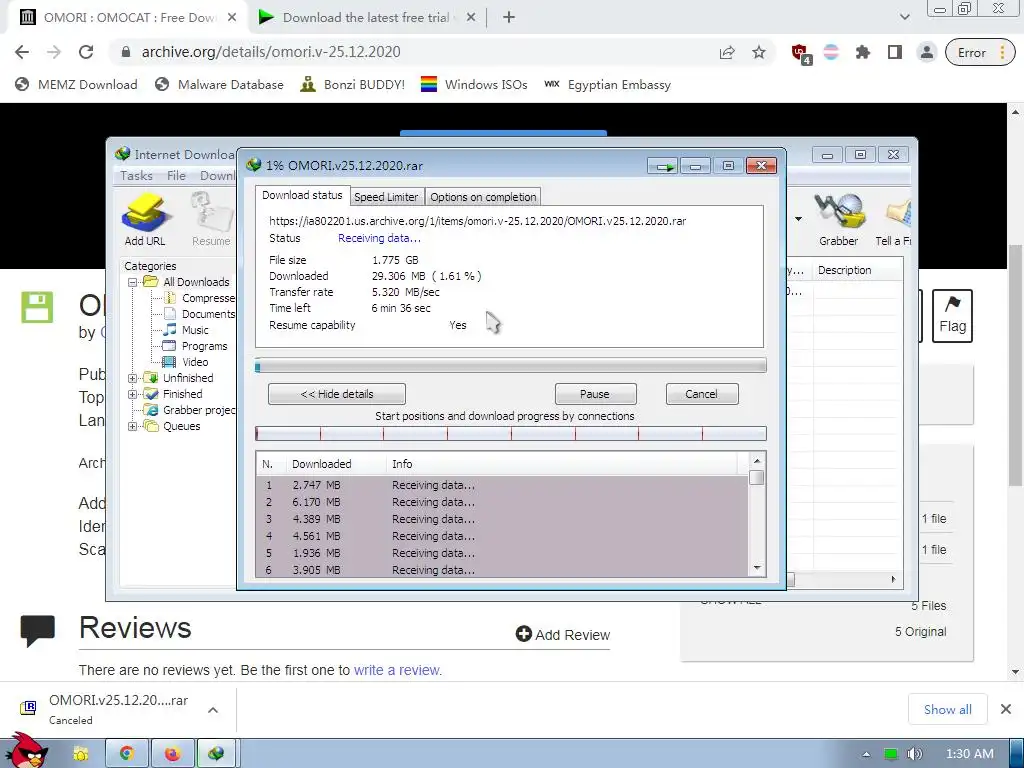Open new browser tab
The height and width of the screenshot is (768, 1024).
[509, 18]
